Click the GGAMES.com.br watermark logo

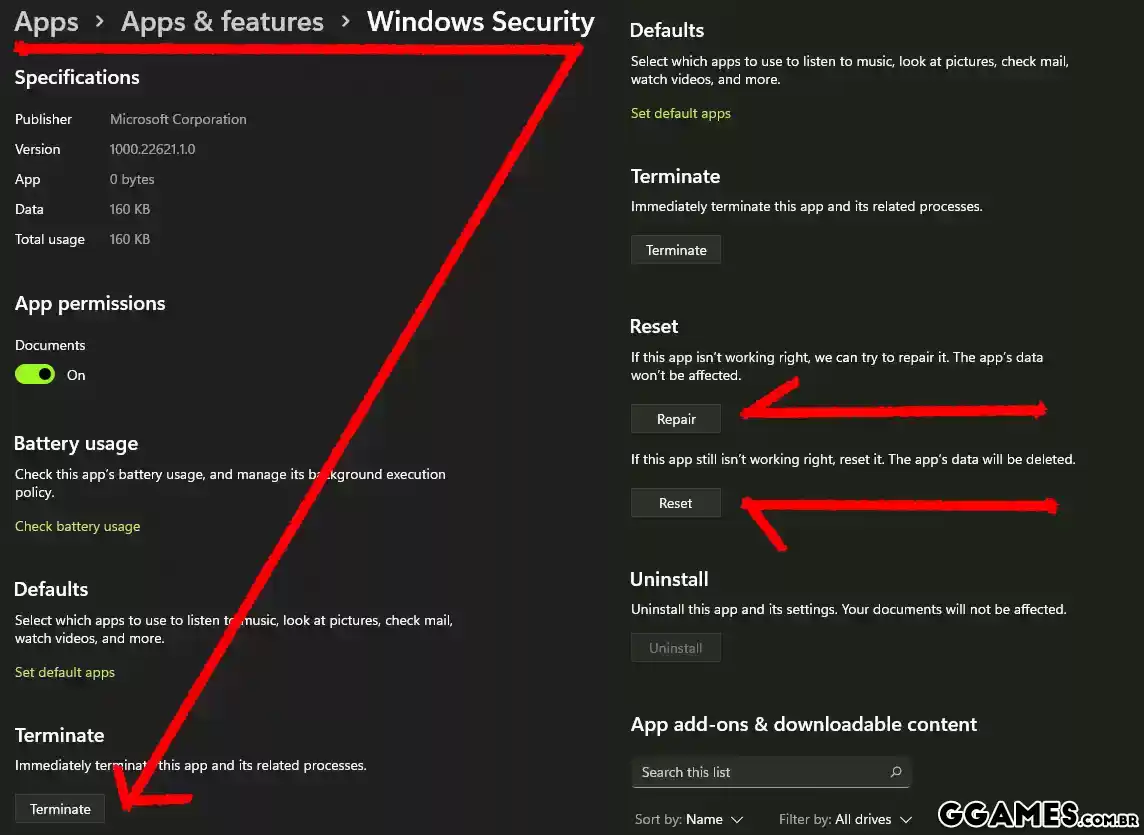click(1038, 814)
